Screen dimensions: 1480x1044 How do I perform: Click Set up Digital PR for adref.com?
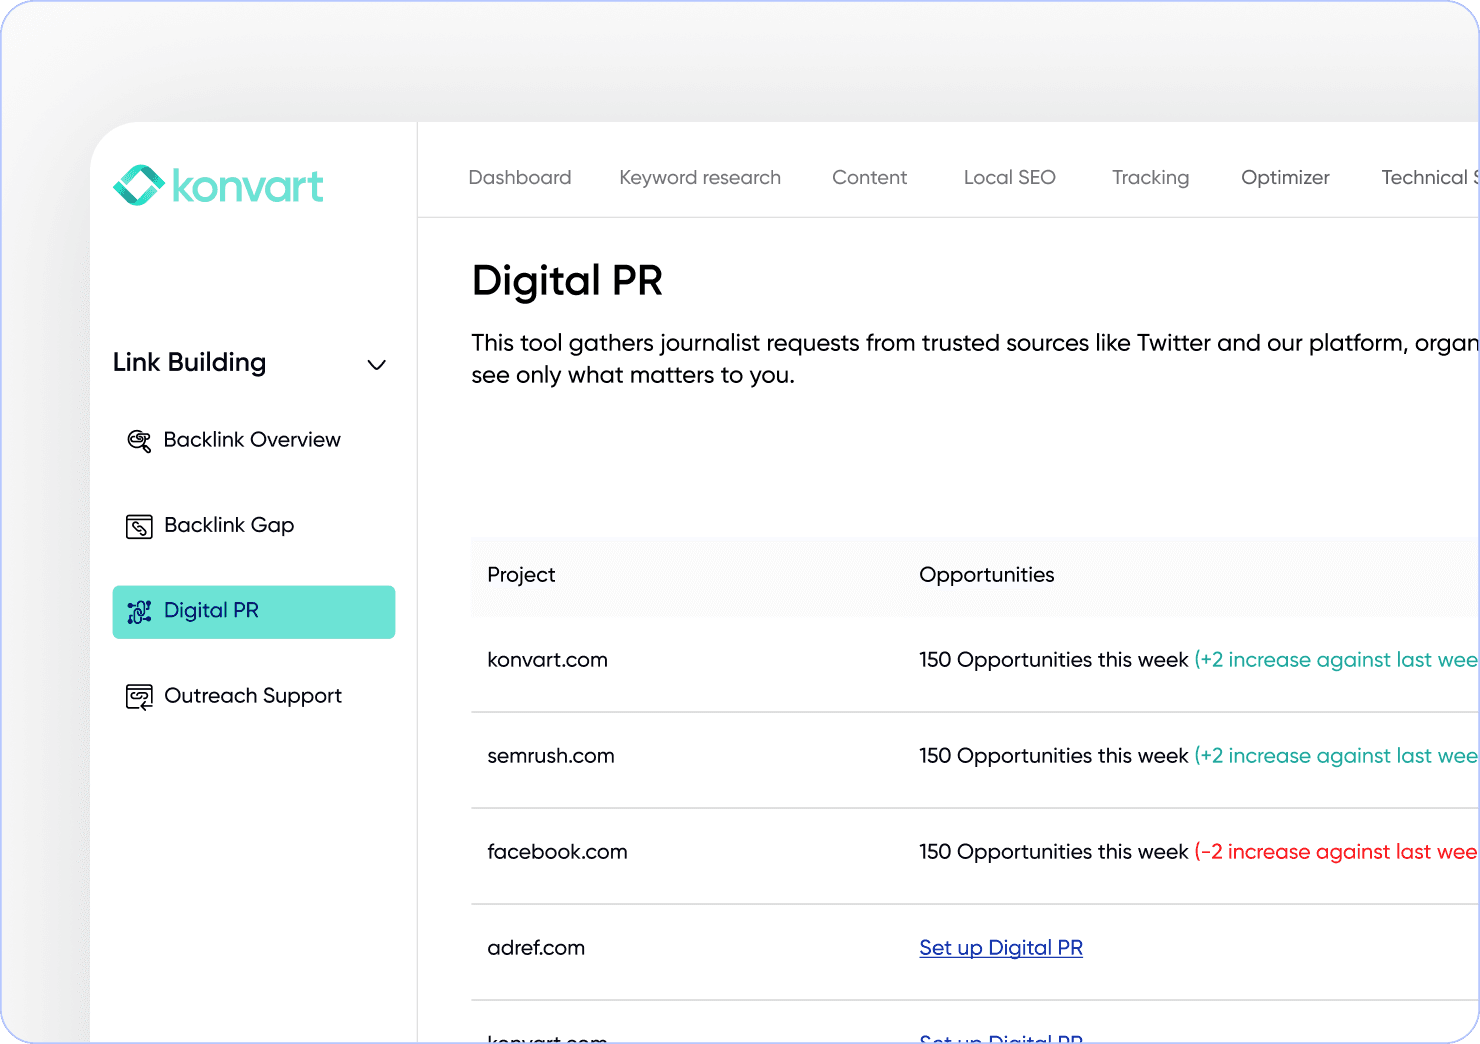tap(1000, 947)
